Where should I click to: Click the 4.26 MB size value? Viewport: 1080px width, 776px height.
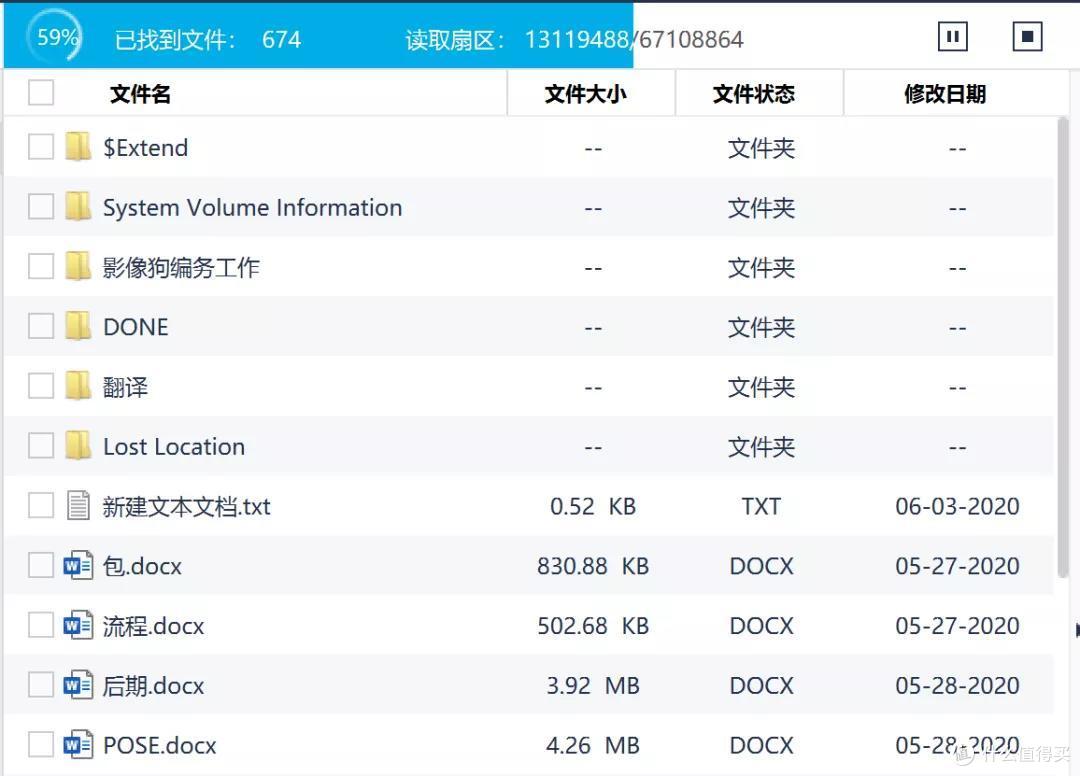pyautogui.click(x=592, y=745)
